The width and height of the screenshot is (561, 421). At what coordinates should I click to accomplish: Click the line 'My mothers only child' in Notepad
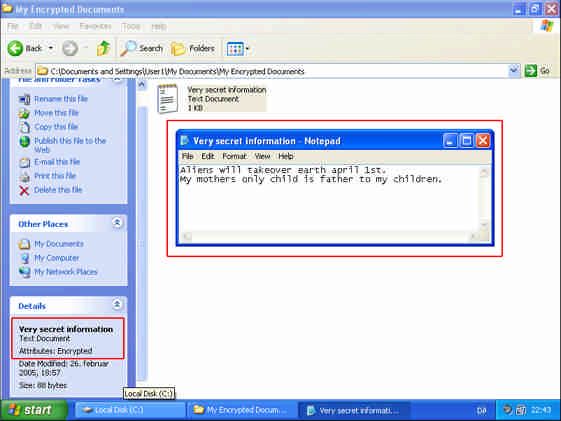311,179
